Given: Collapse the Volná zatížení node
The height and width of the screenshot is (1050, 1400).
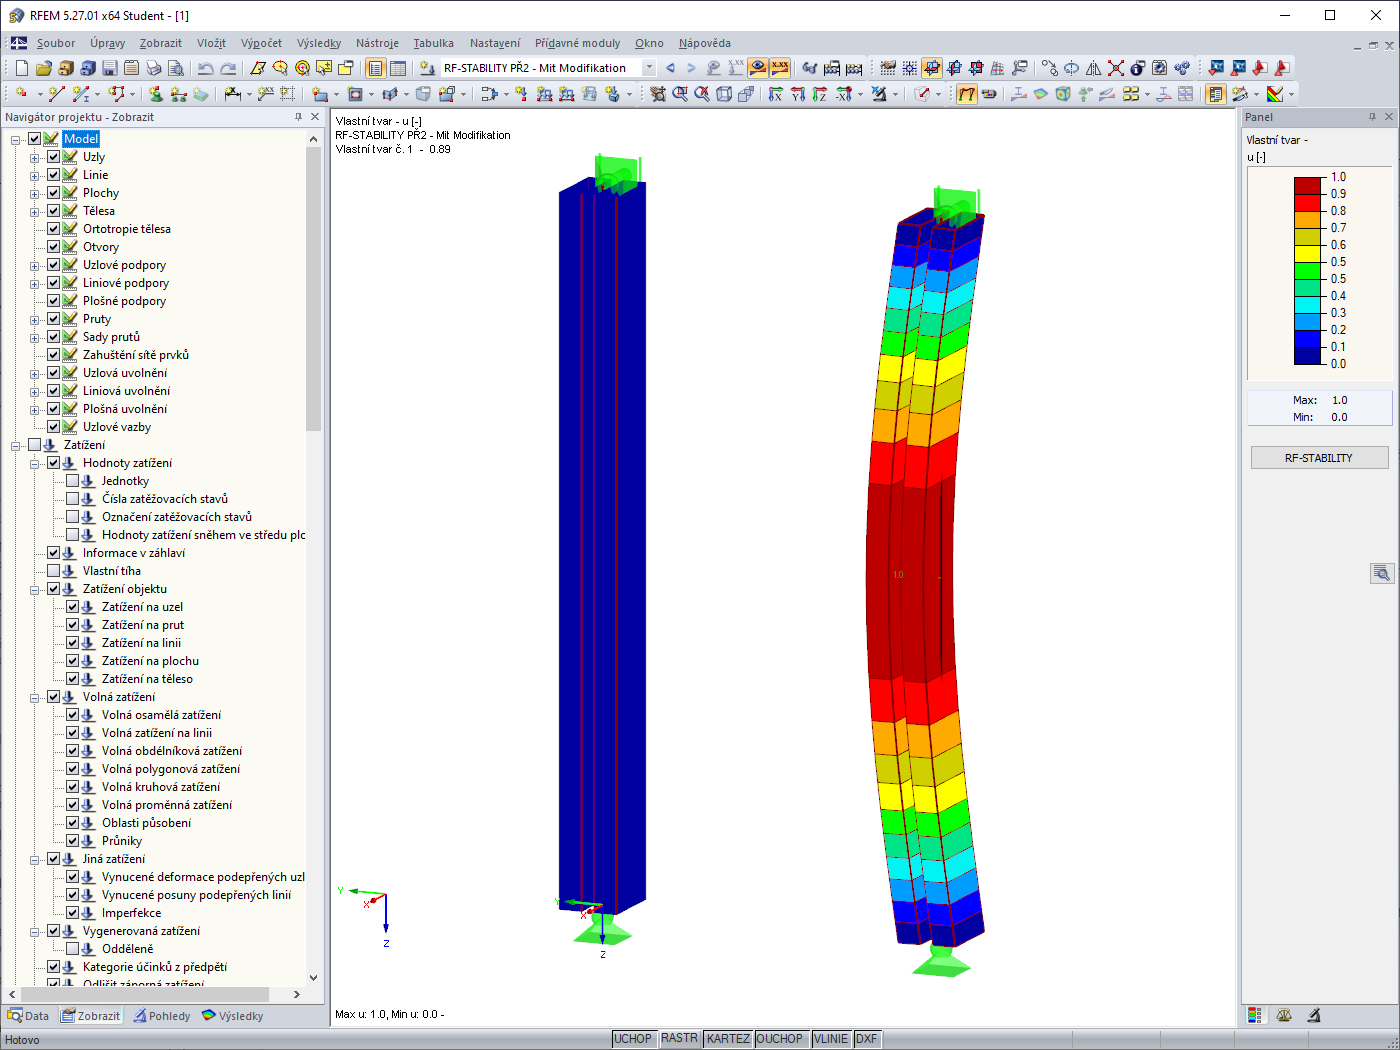Looking at the screenshot, I should (35, 697).
